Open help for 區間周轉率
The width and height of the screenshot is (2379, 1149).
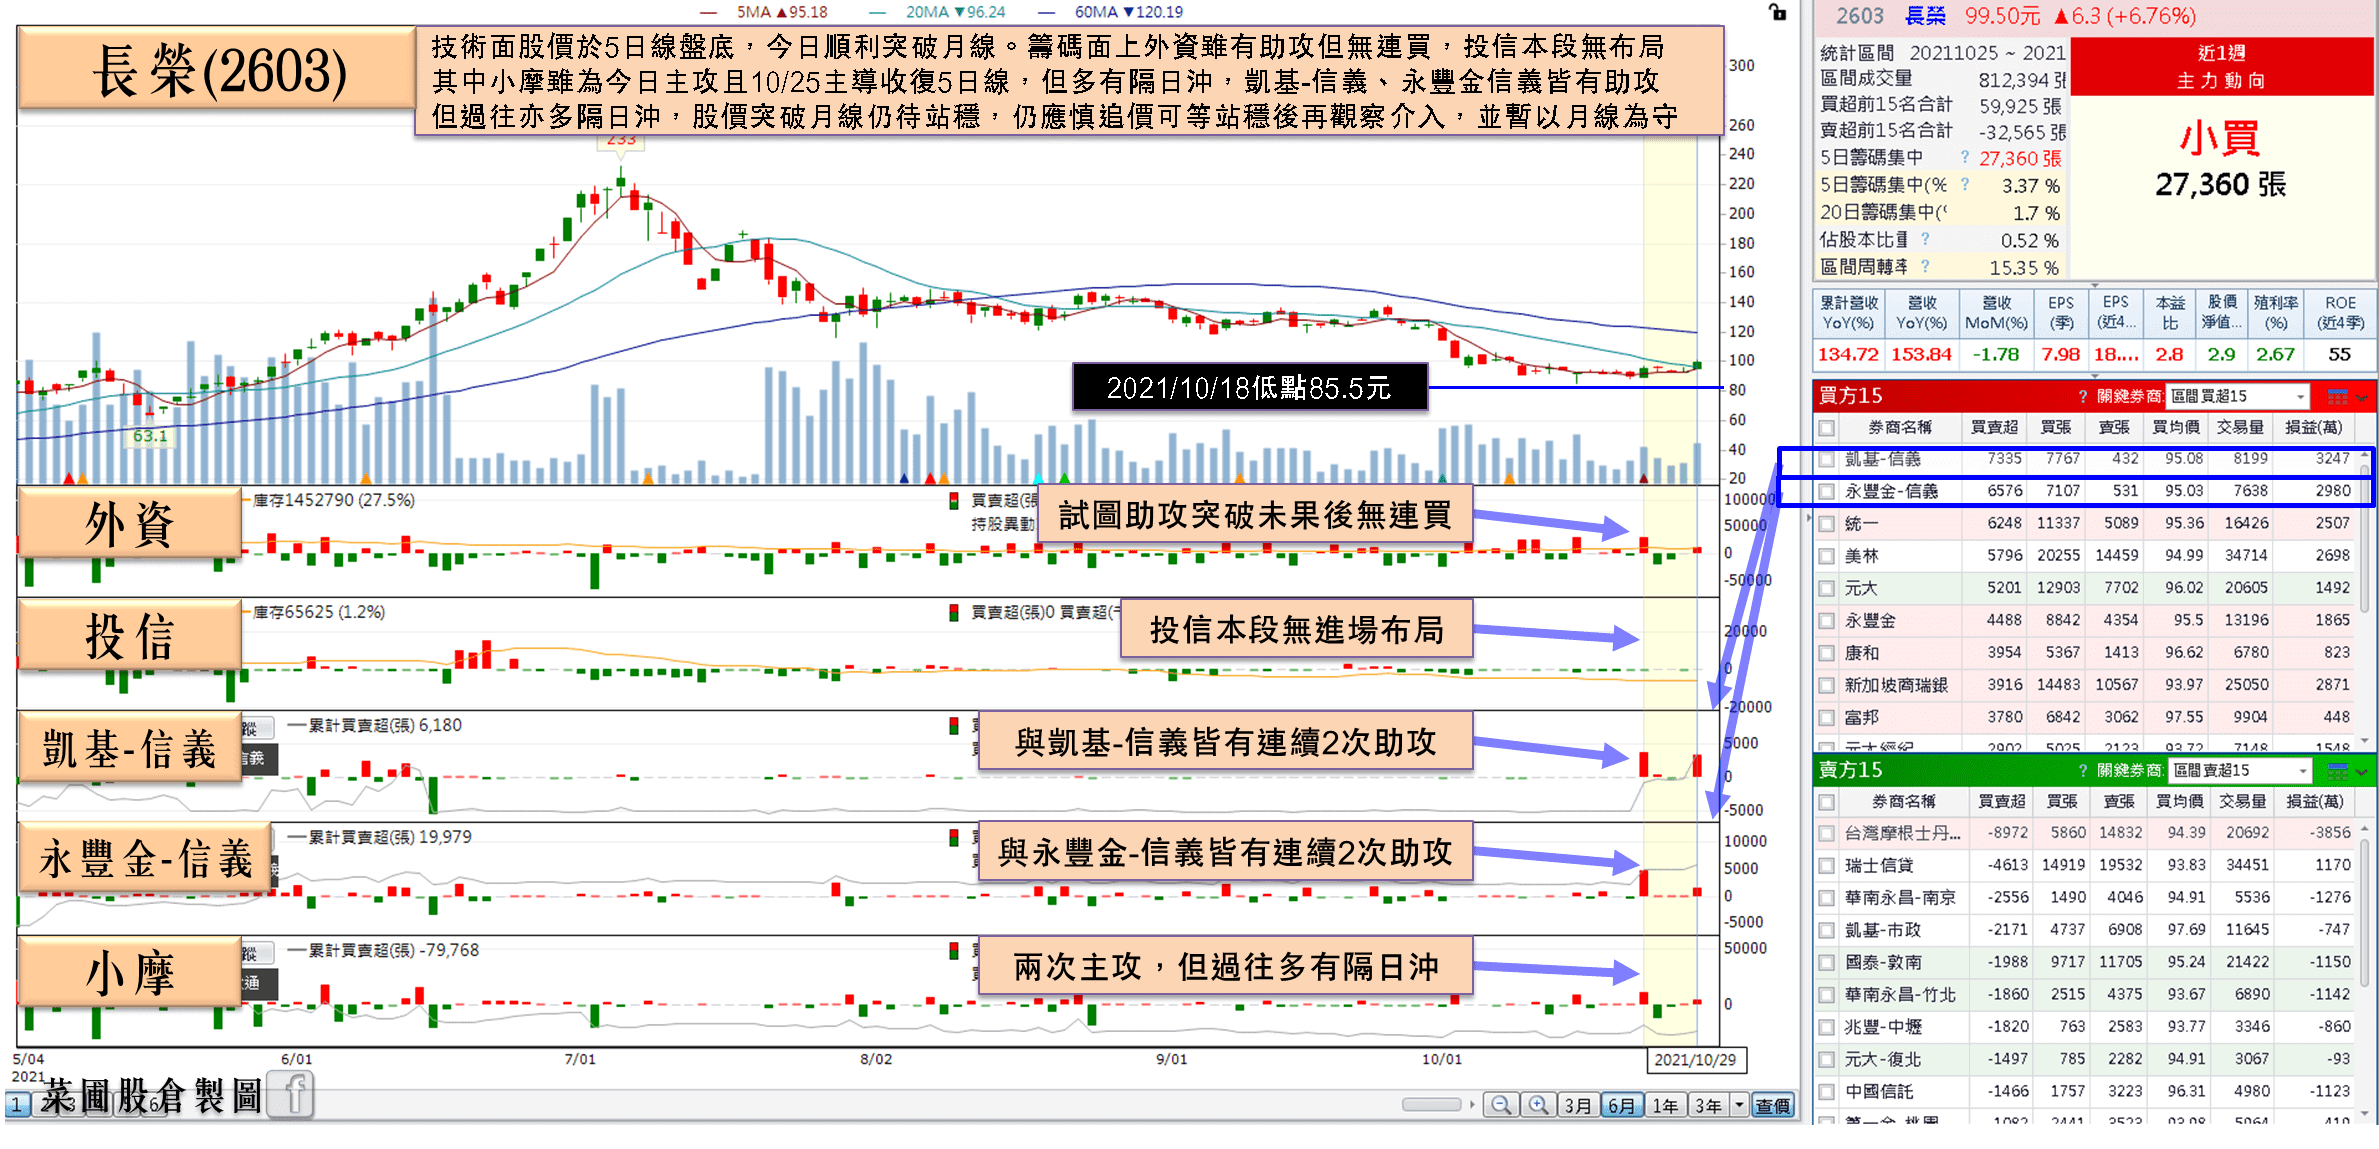(x=1925, y=266)
